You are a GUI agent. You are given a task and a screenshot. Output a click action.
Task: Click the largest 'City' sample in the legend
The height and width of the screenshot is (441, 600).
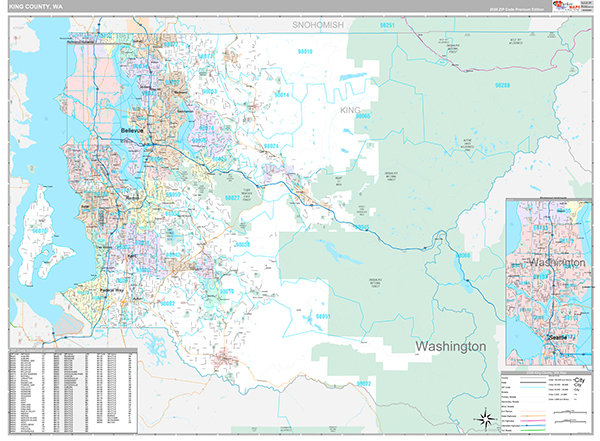pos(579,380)
